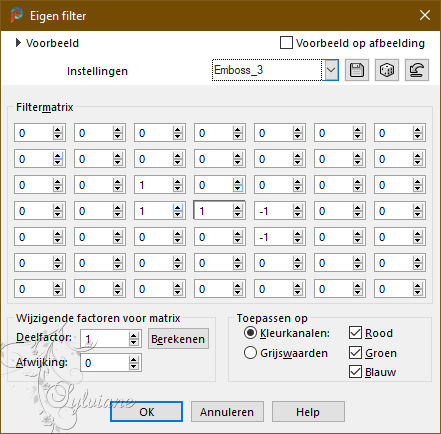Screen dimensions: 441x434
Task: Increase the center matrix cell value
Action: [237, 208]
